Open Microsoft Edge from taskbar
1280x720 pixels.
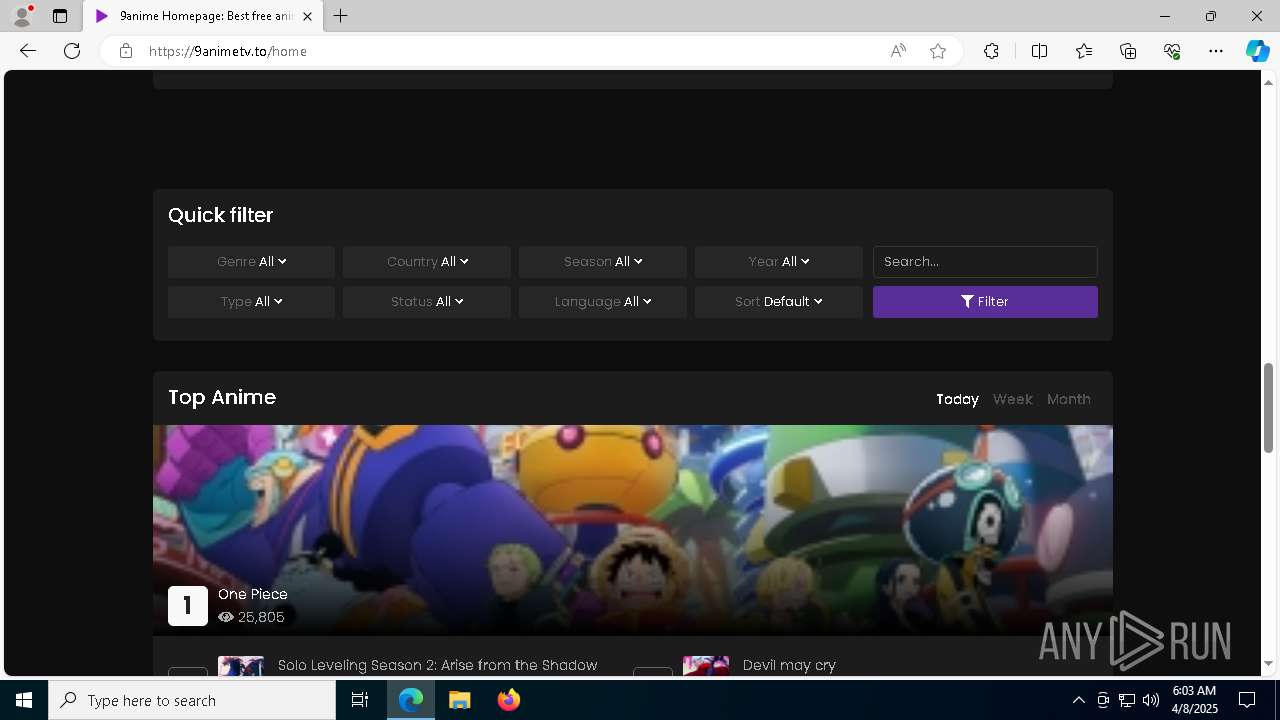pos(411,700)
